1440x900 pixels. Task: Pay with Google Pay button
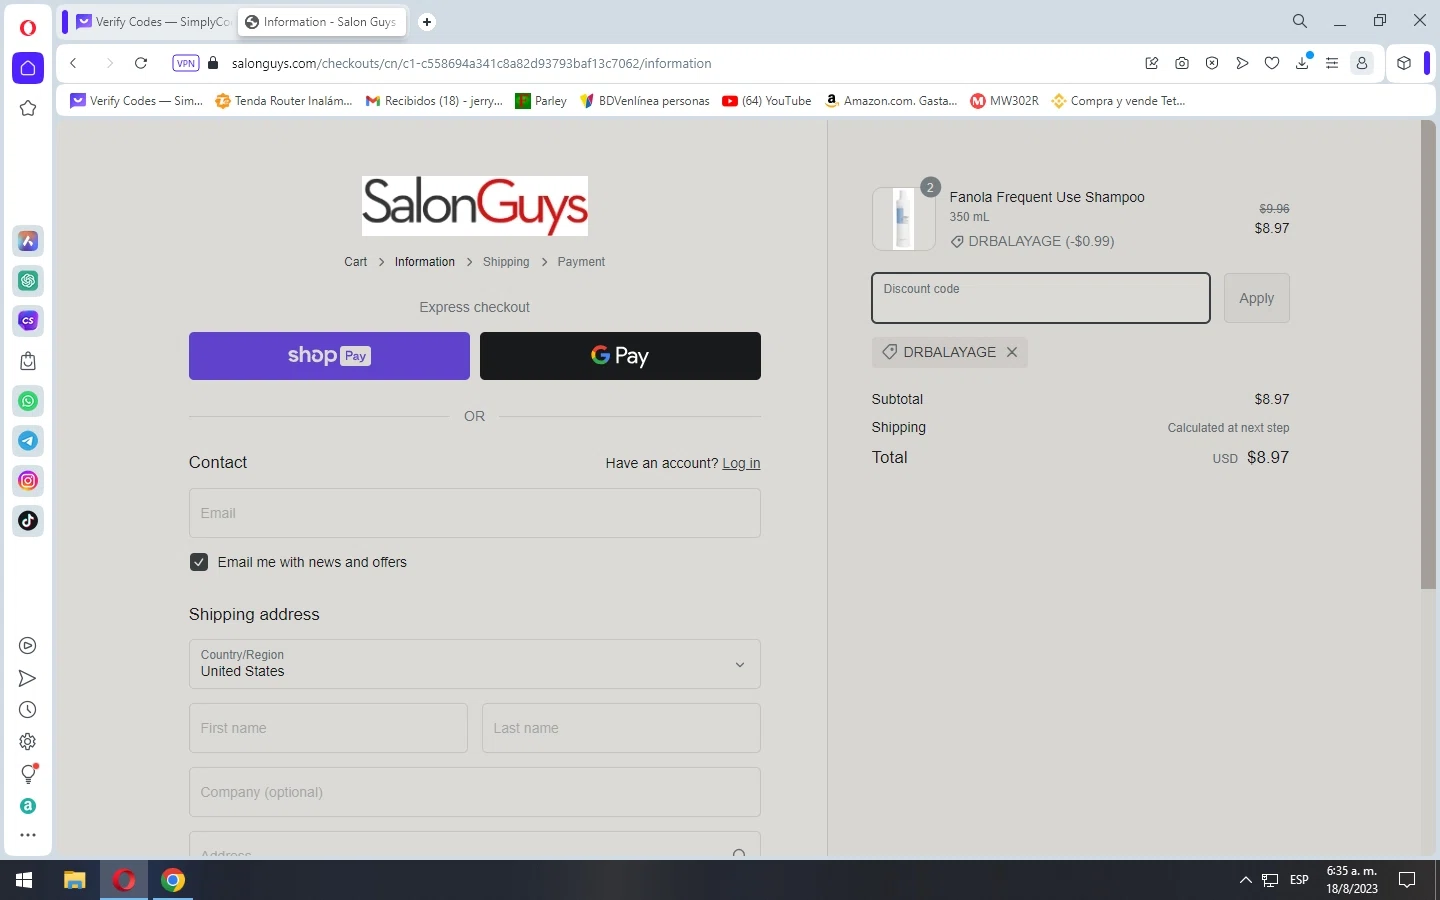click(620, 356)
